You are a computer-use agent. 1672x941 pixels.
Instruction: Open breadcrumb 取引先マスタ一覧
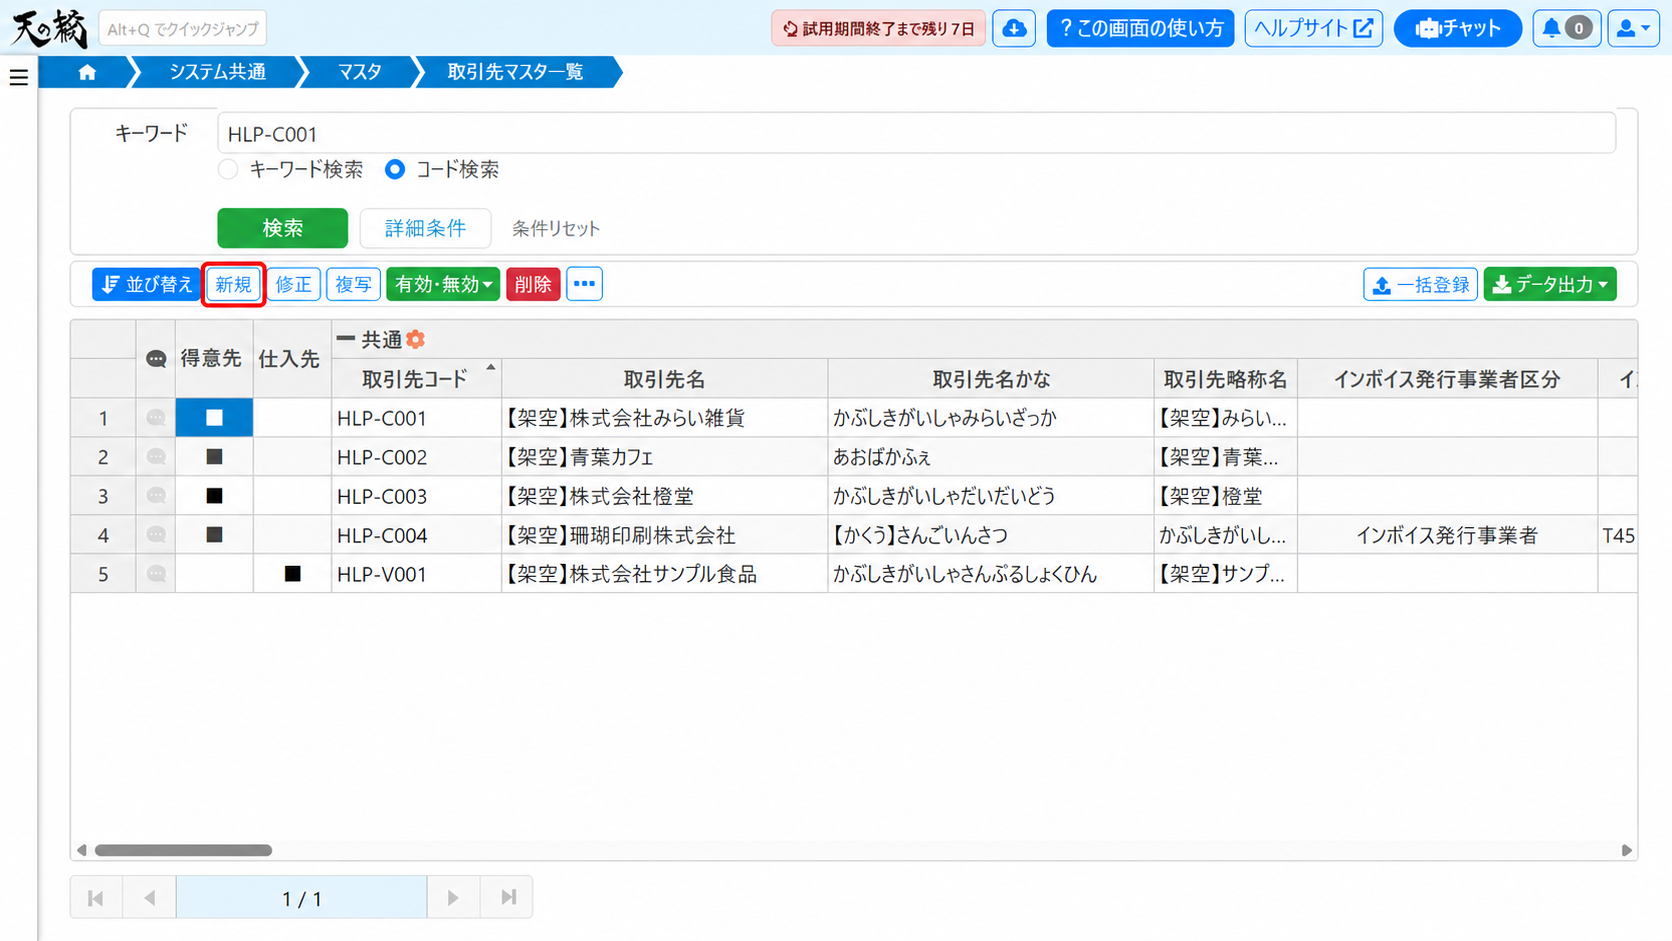tap(515, 72)
